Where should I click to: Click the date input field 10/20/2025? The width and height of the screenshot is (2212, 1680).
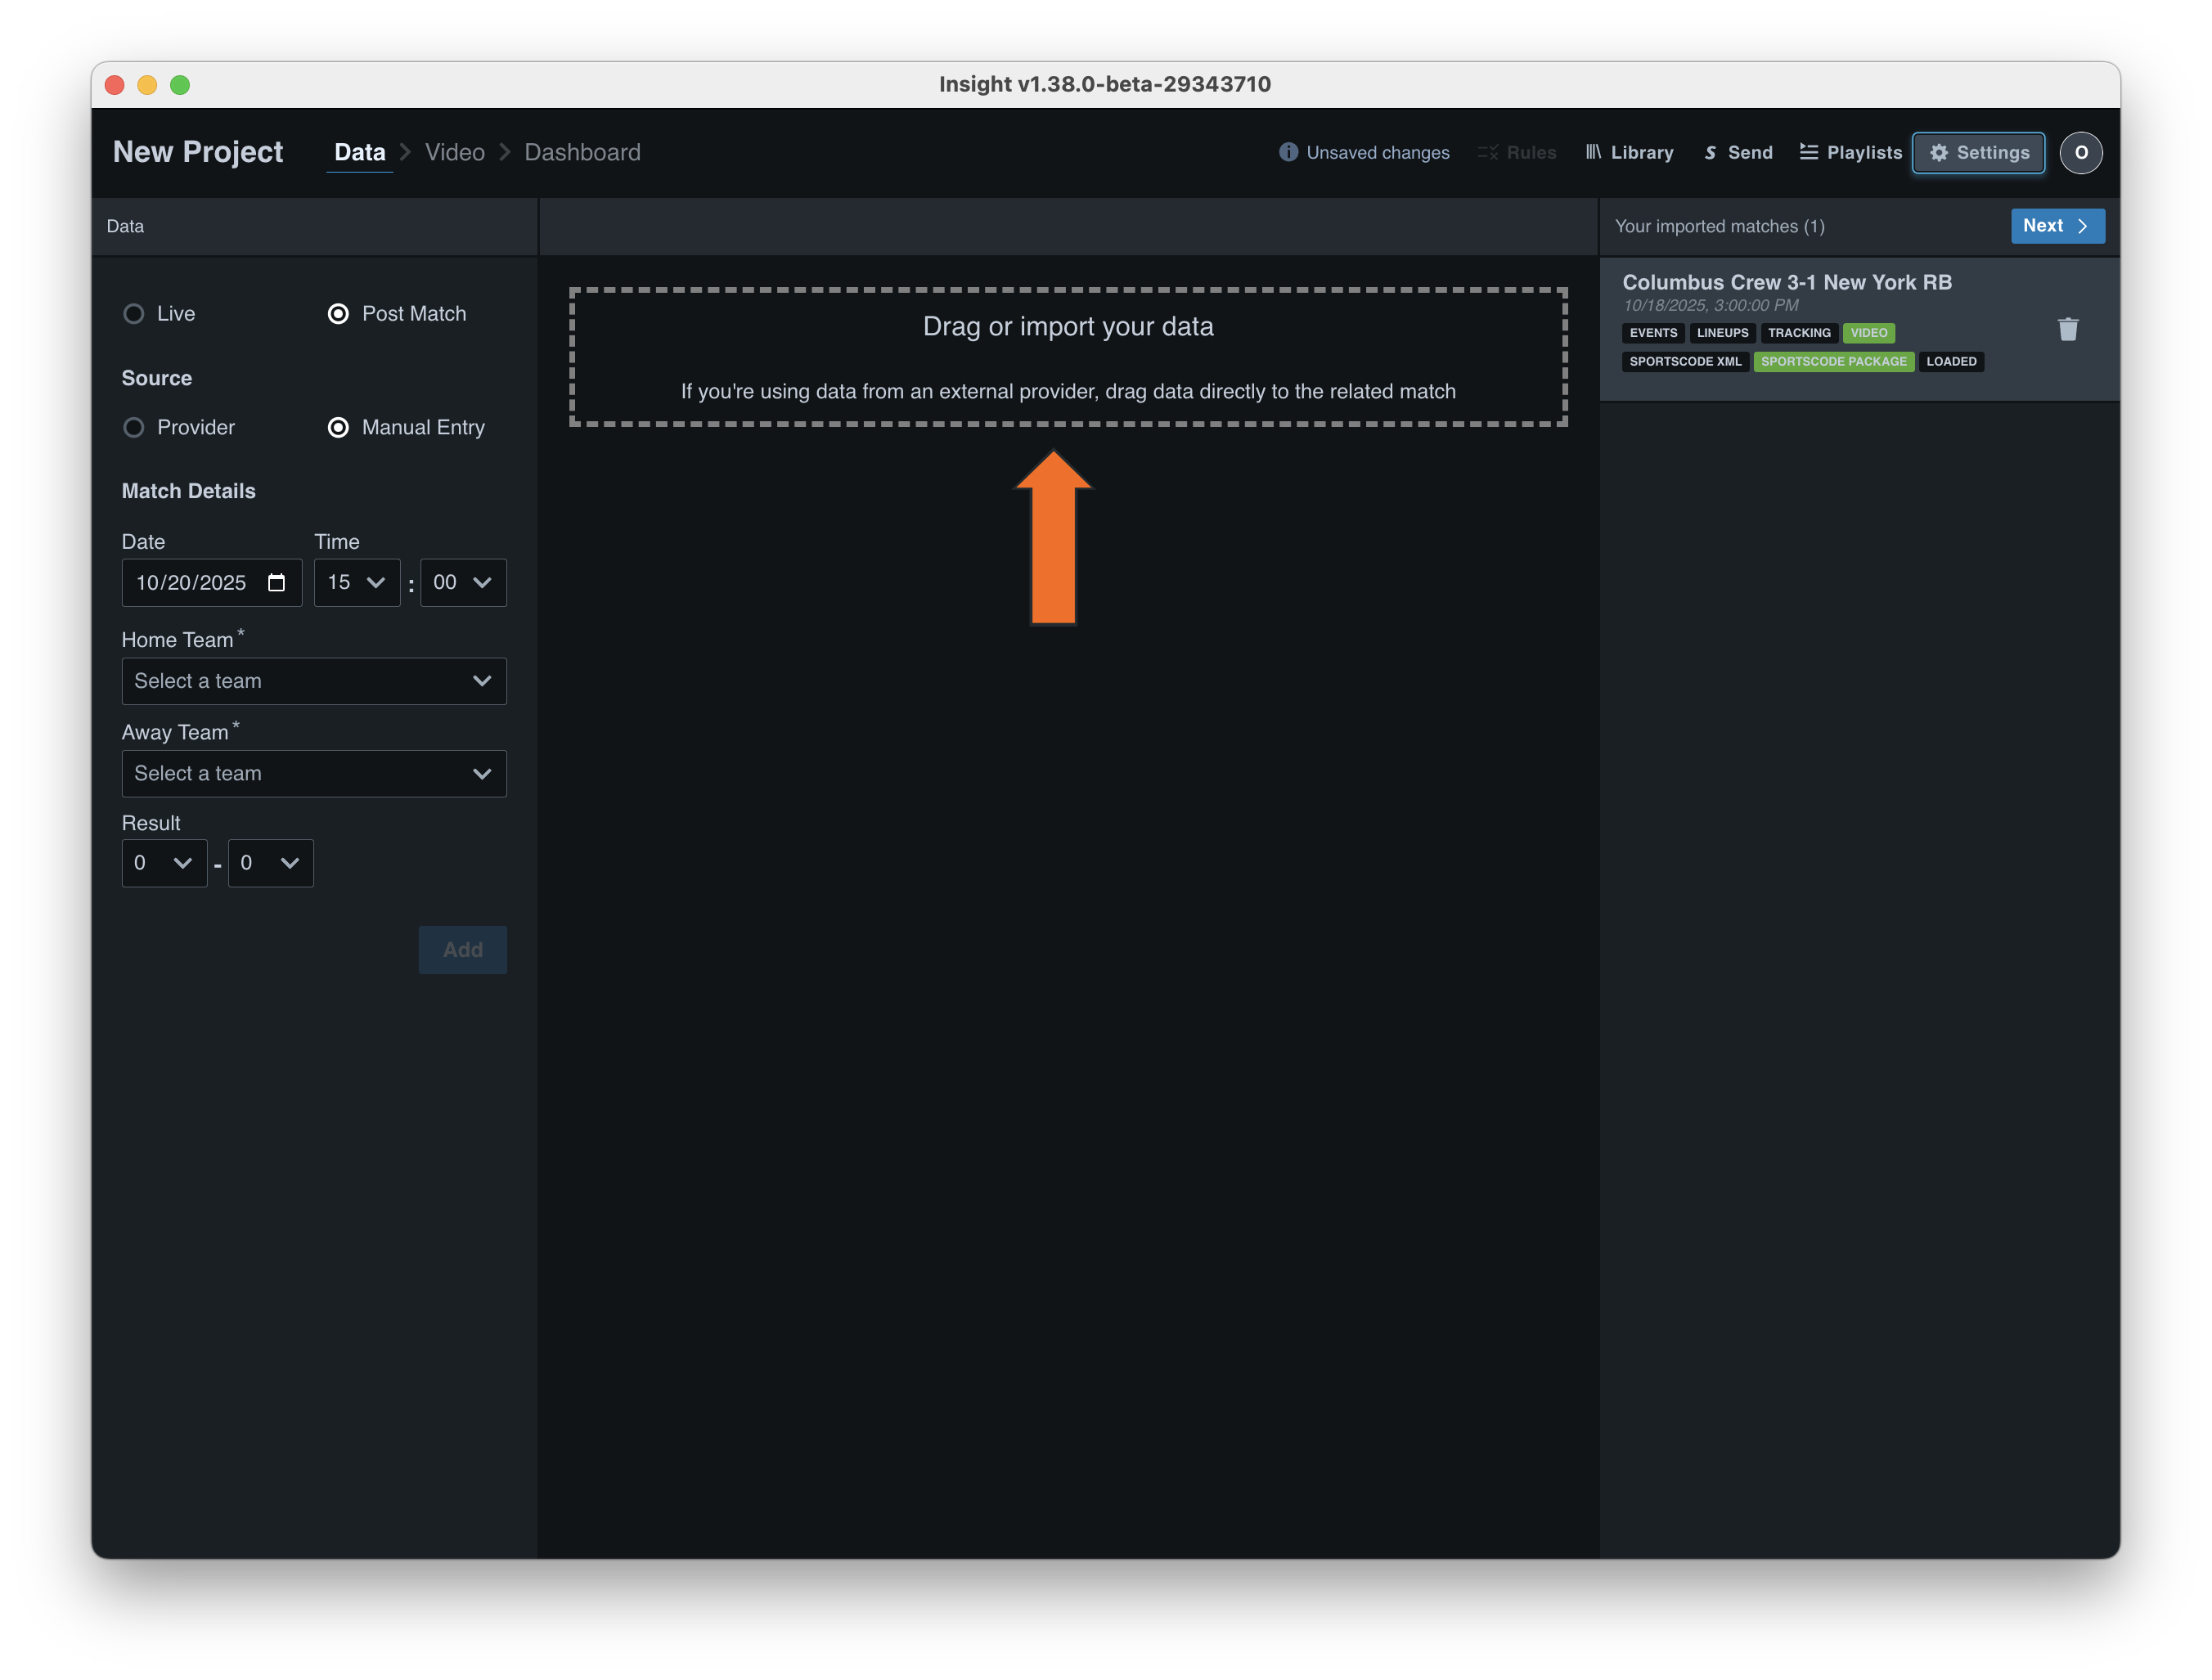(212, 583)
